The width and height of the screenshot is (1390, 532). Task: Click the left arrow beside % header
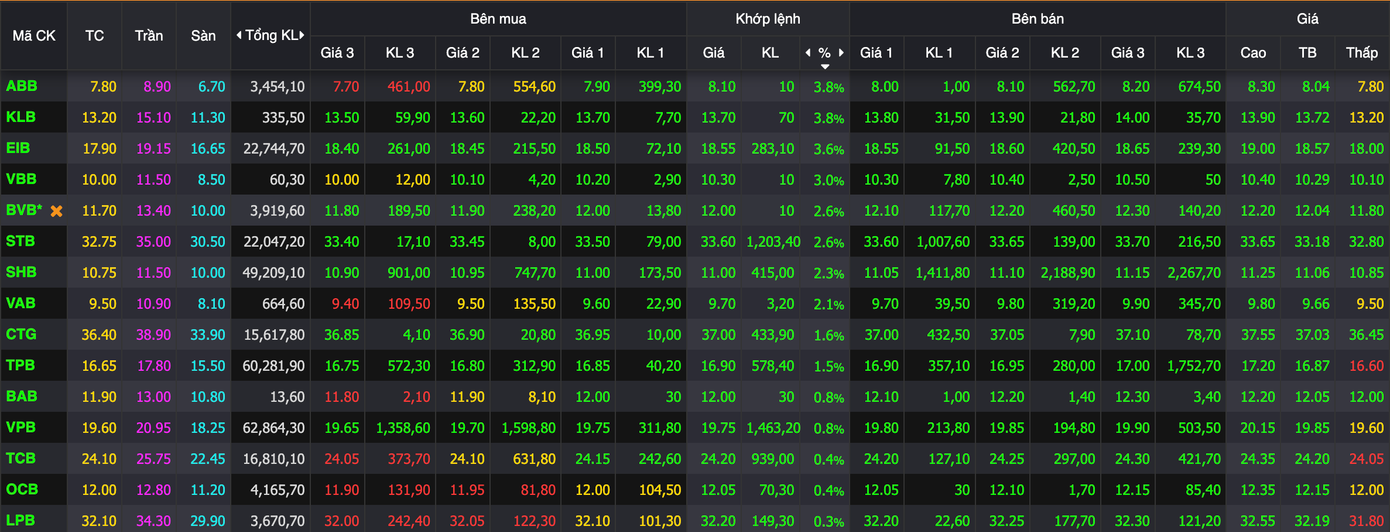pos(808,52)
